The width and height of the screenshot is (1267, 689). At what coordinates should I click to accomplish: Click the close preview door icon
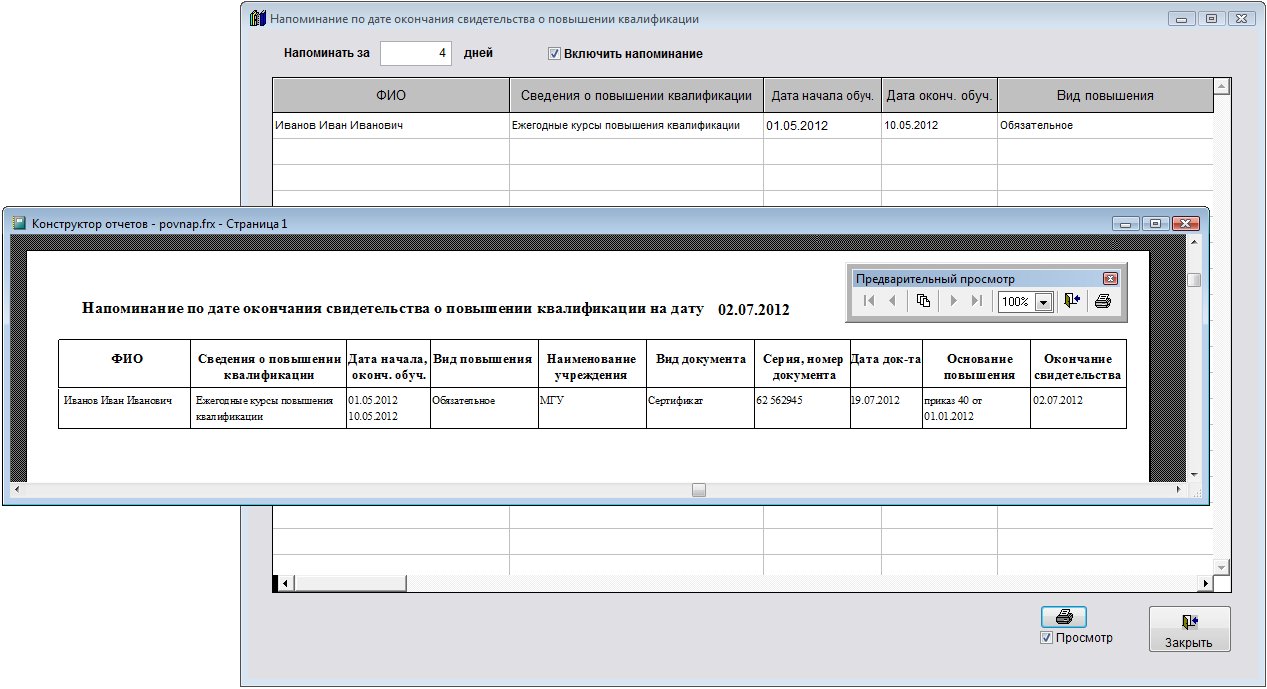pyautogui.click(x=1072, y=301)
